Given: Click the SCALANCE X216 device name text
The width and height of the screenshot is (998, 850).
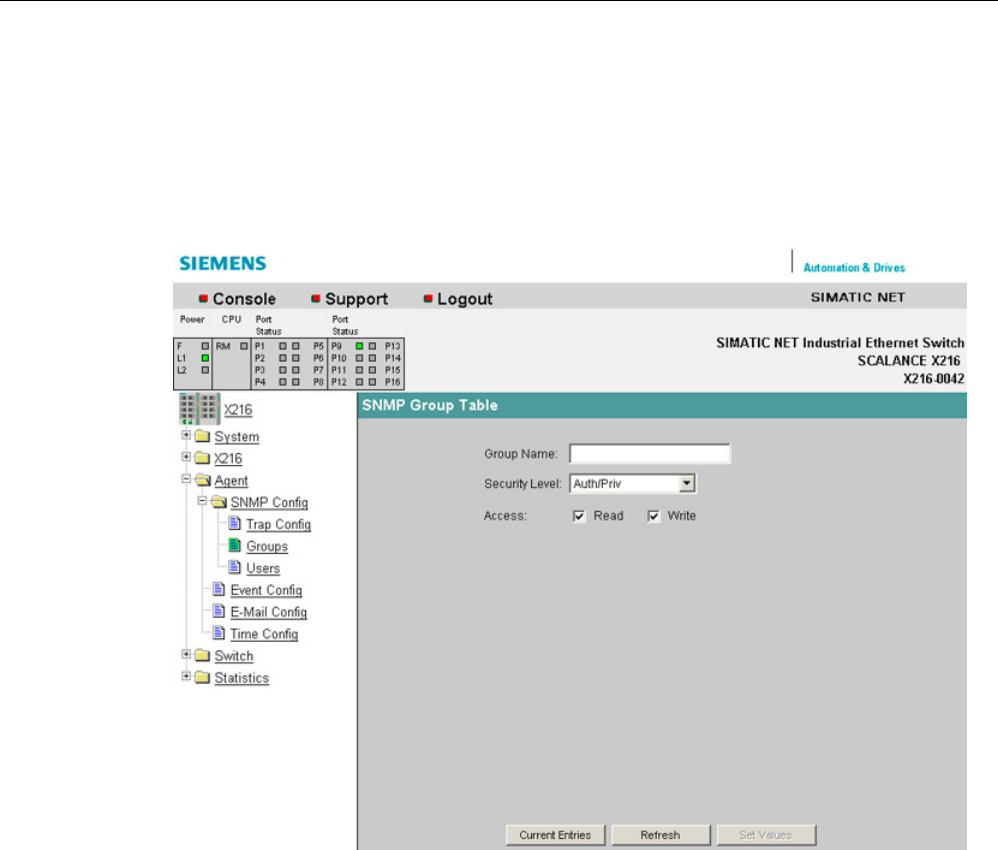Looking at the screenshot, I should coord(909,360).
